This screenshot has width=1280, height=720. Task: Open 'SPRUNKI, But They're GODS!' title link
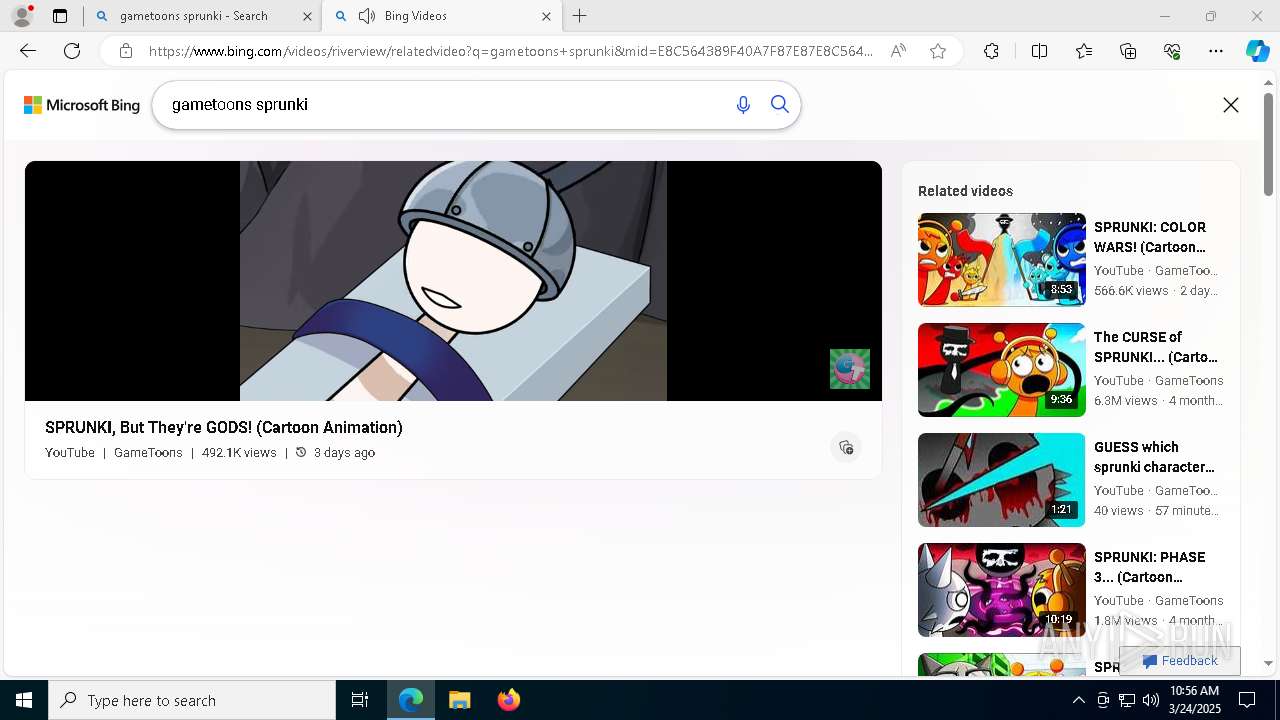coord(224,427)
